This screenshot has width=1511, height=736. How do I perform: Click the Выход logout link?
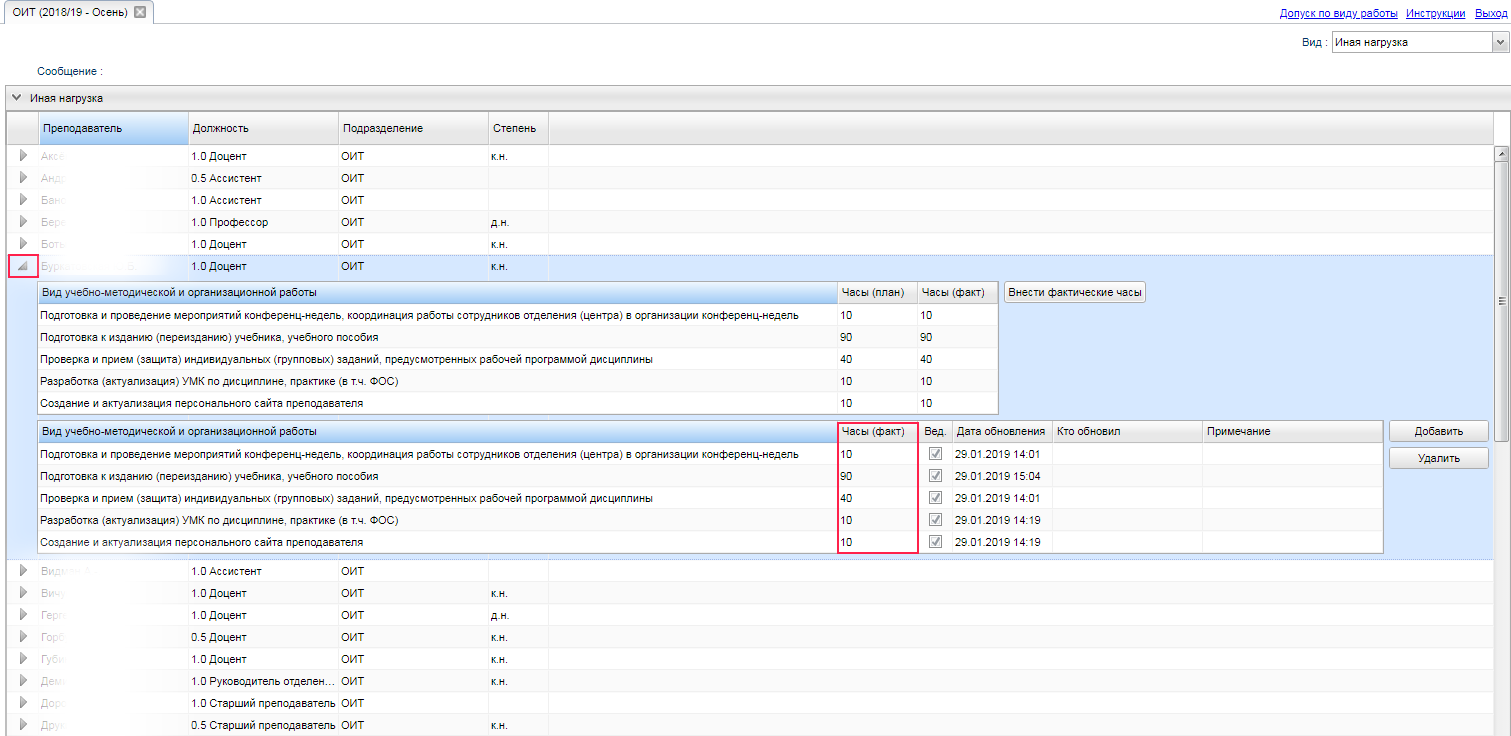[x=1491, y=13]
